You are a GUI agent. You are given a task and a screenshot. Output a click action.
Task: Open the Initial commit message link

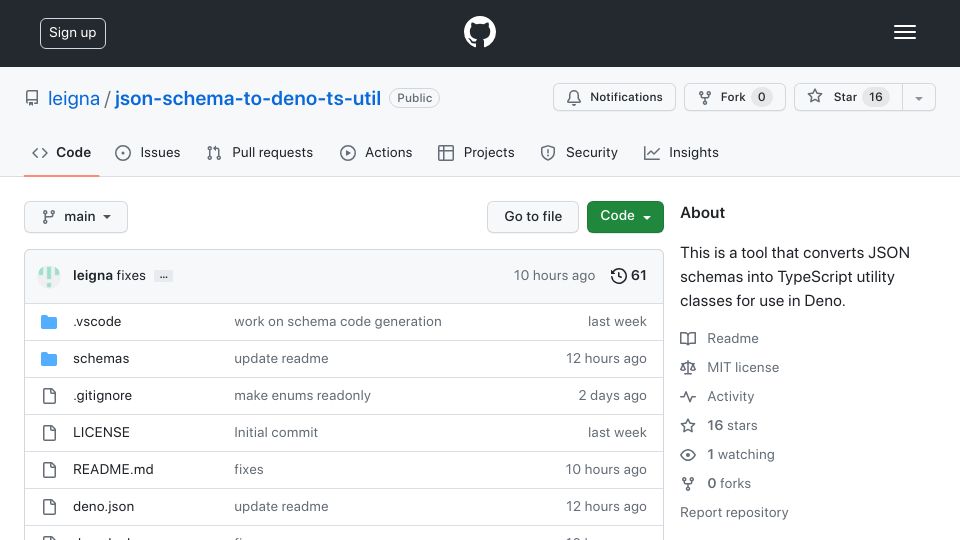(276, 432)
